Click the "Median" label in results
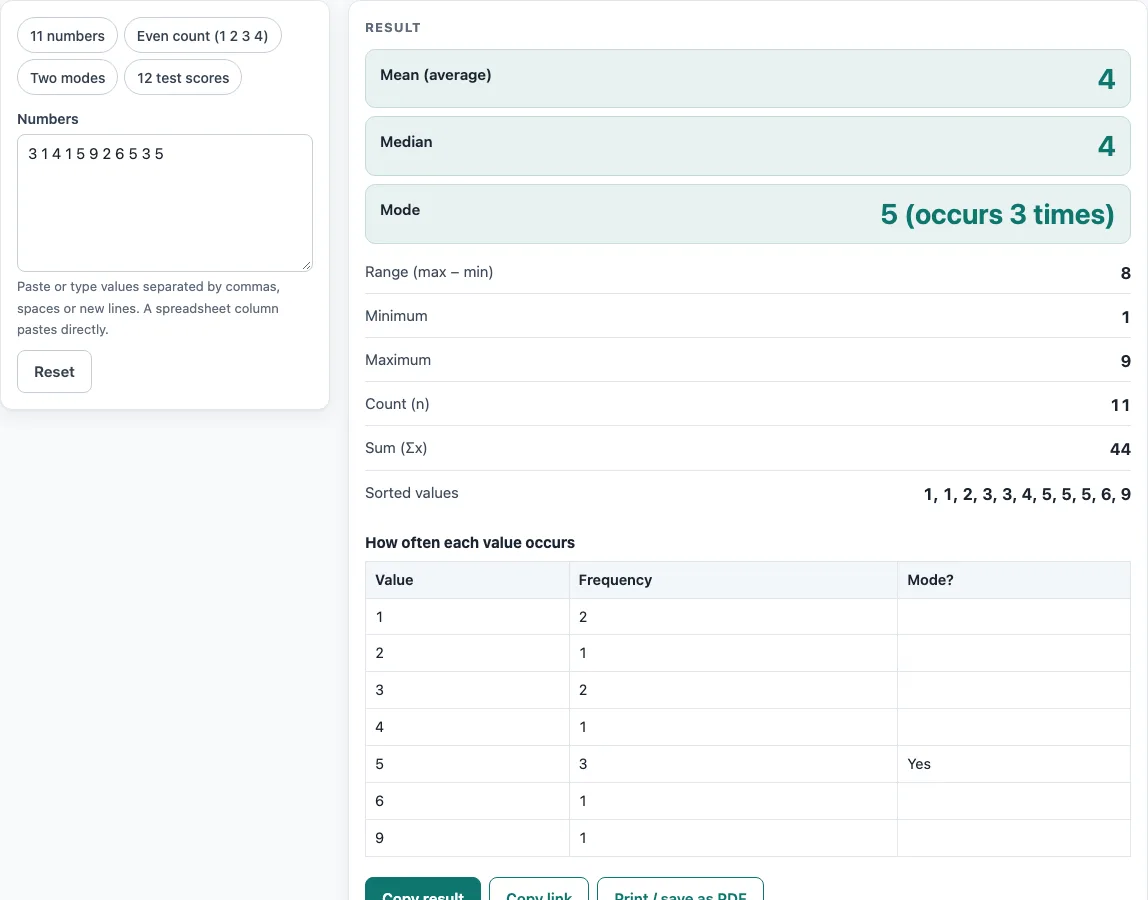This screenshot has height=900, width=1148. [406, 142]
